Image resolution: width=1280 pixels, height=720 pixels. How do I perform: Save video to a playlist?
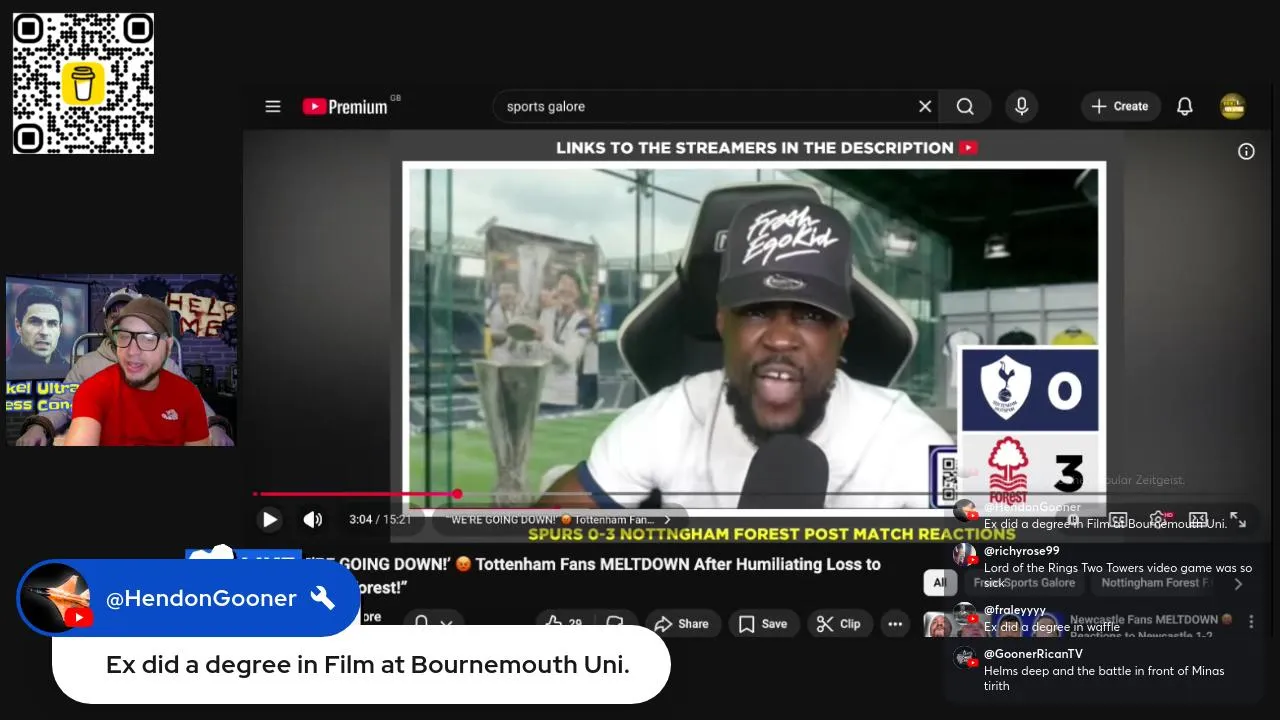(x=763, y=623)
